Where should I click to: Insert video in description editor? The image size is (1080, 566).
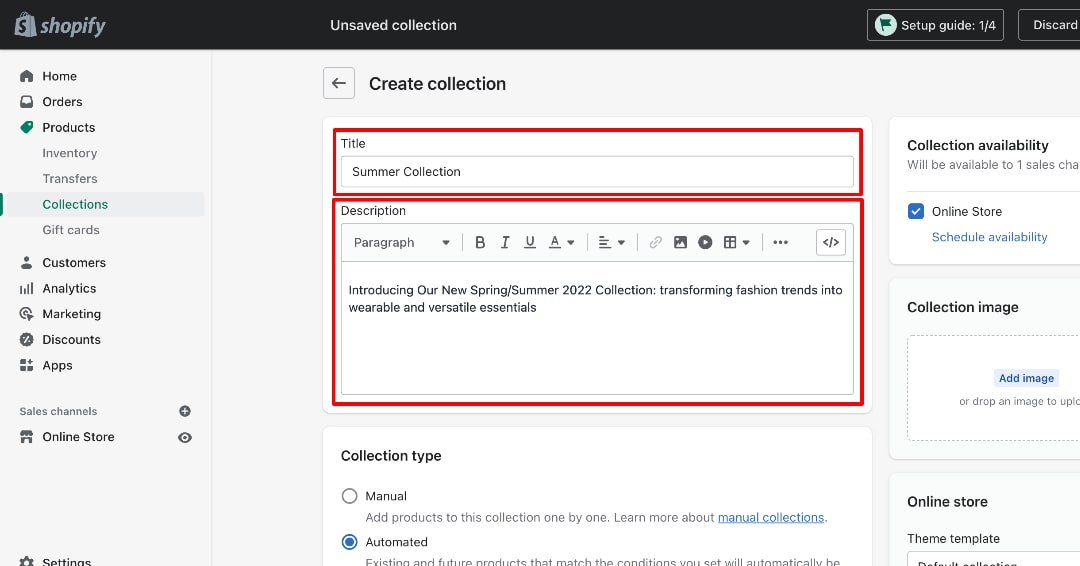tap(705, 242)
